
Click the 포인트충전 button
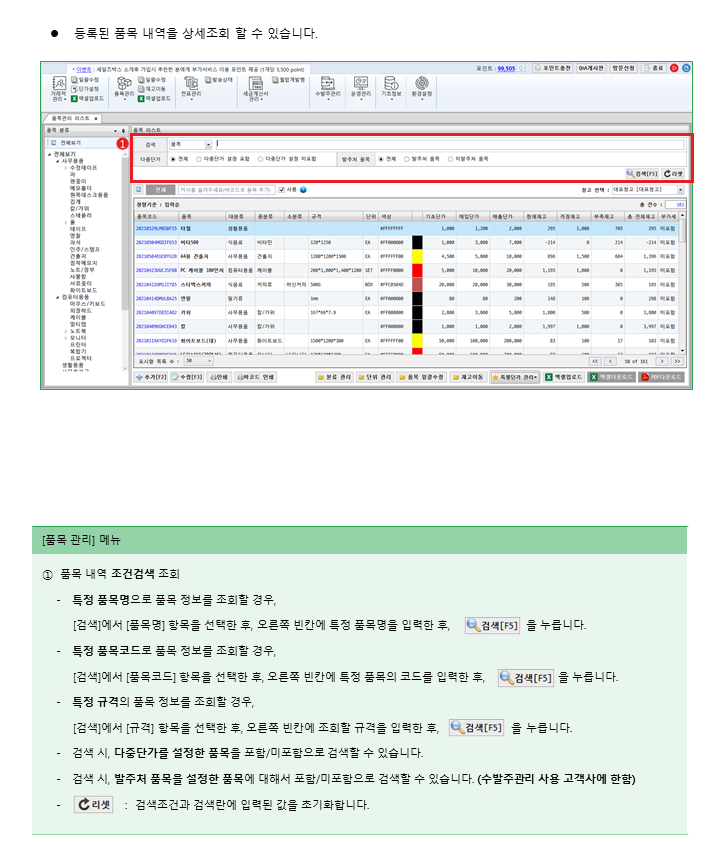[x=553, y=68]
